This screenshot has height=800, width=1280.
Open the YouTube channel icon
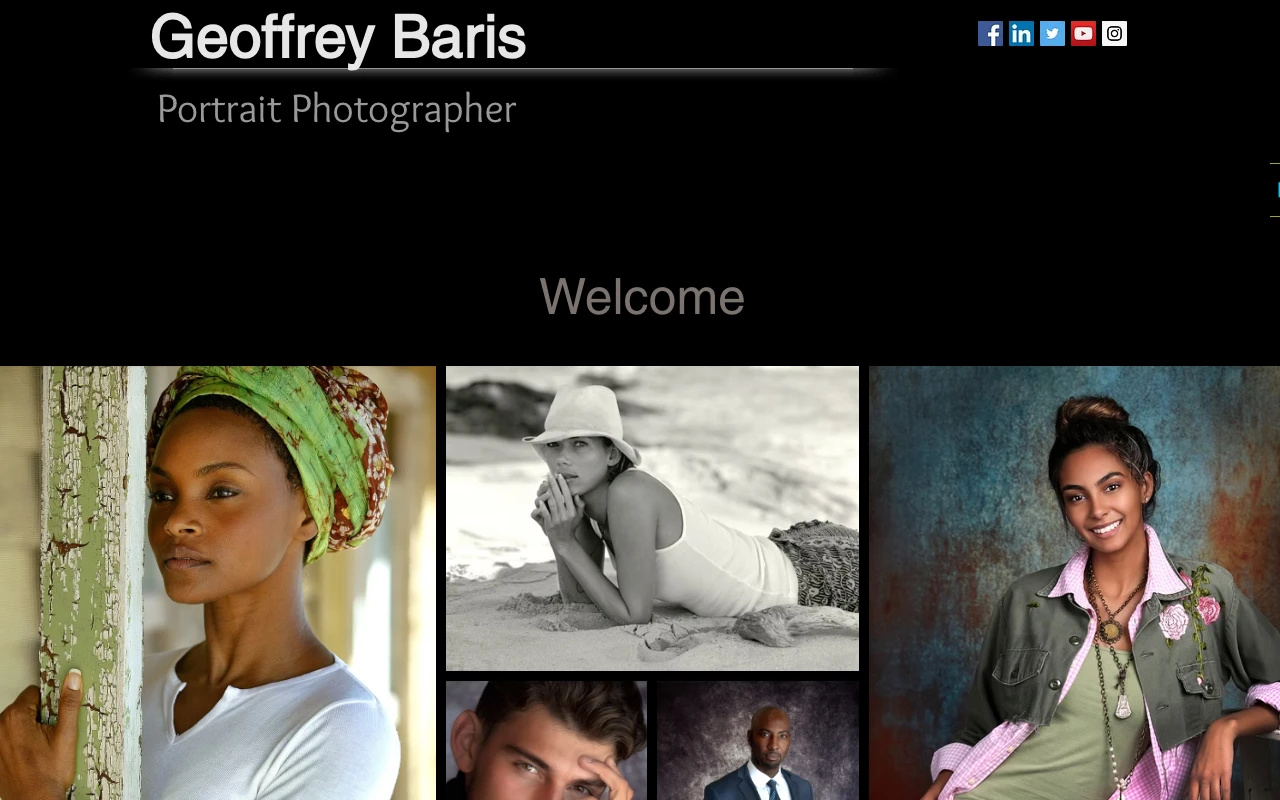point(1083,34)
